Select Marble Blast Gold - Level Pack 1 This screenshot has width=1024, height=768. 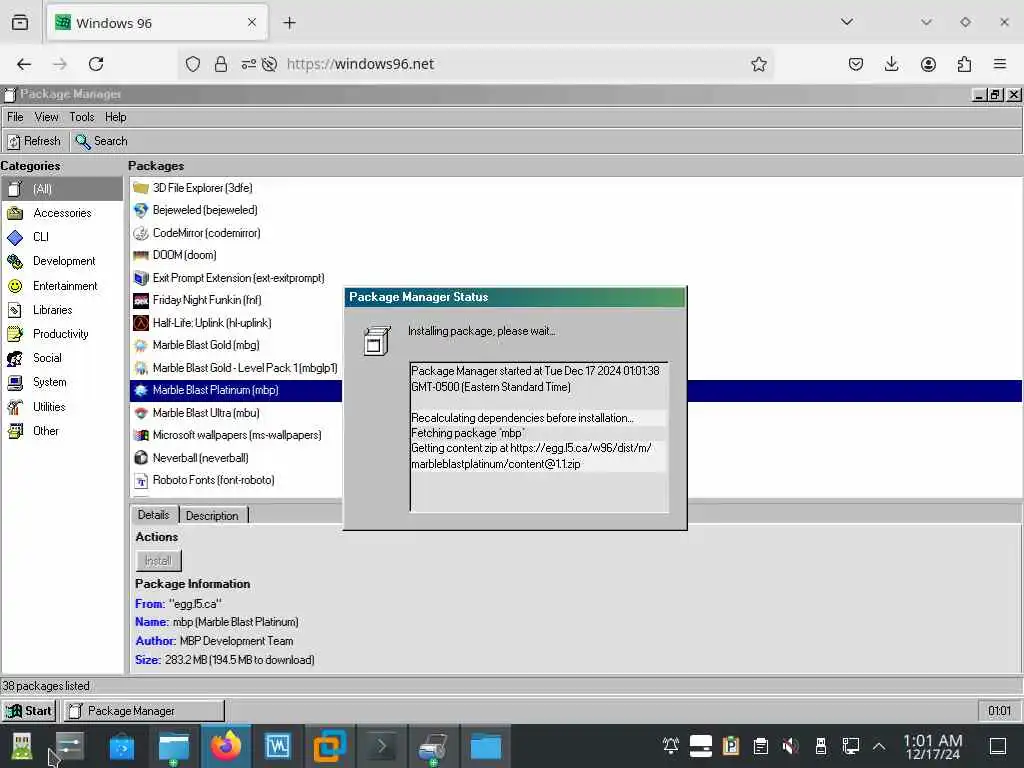point(236,368)
